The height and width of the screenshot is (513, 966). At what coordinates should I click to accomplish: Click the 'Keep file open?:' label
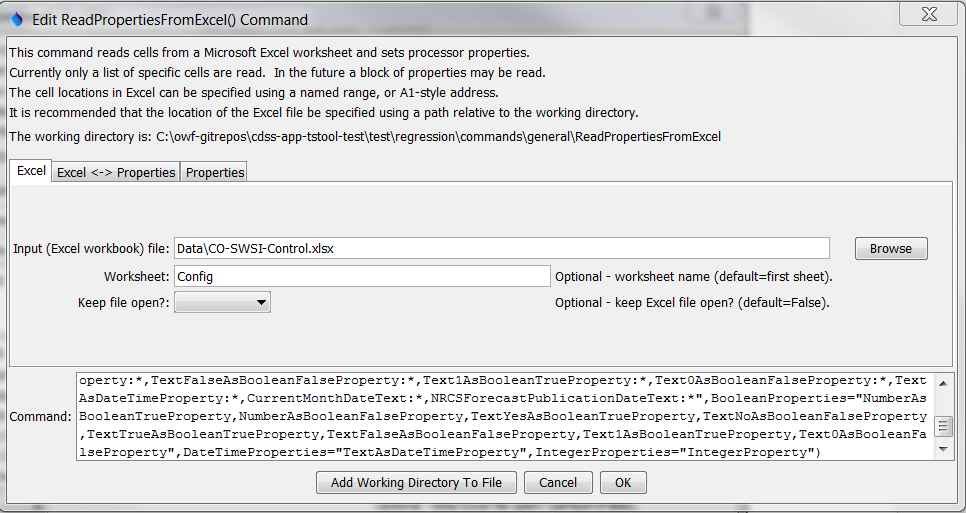[123, 302]
